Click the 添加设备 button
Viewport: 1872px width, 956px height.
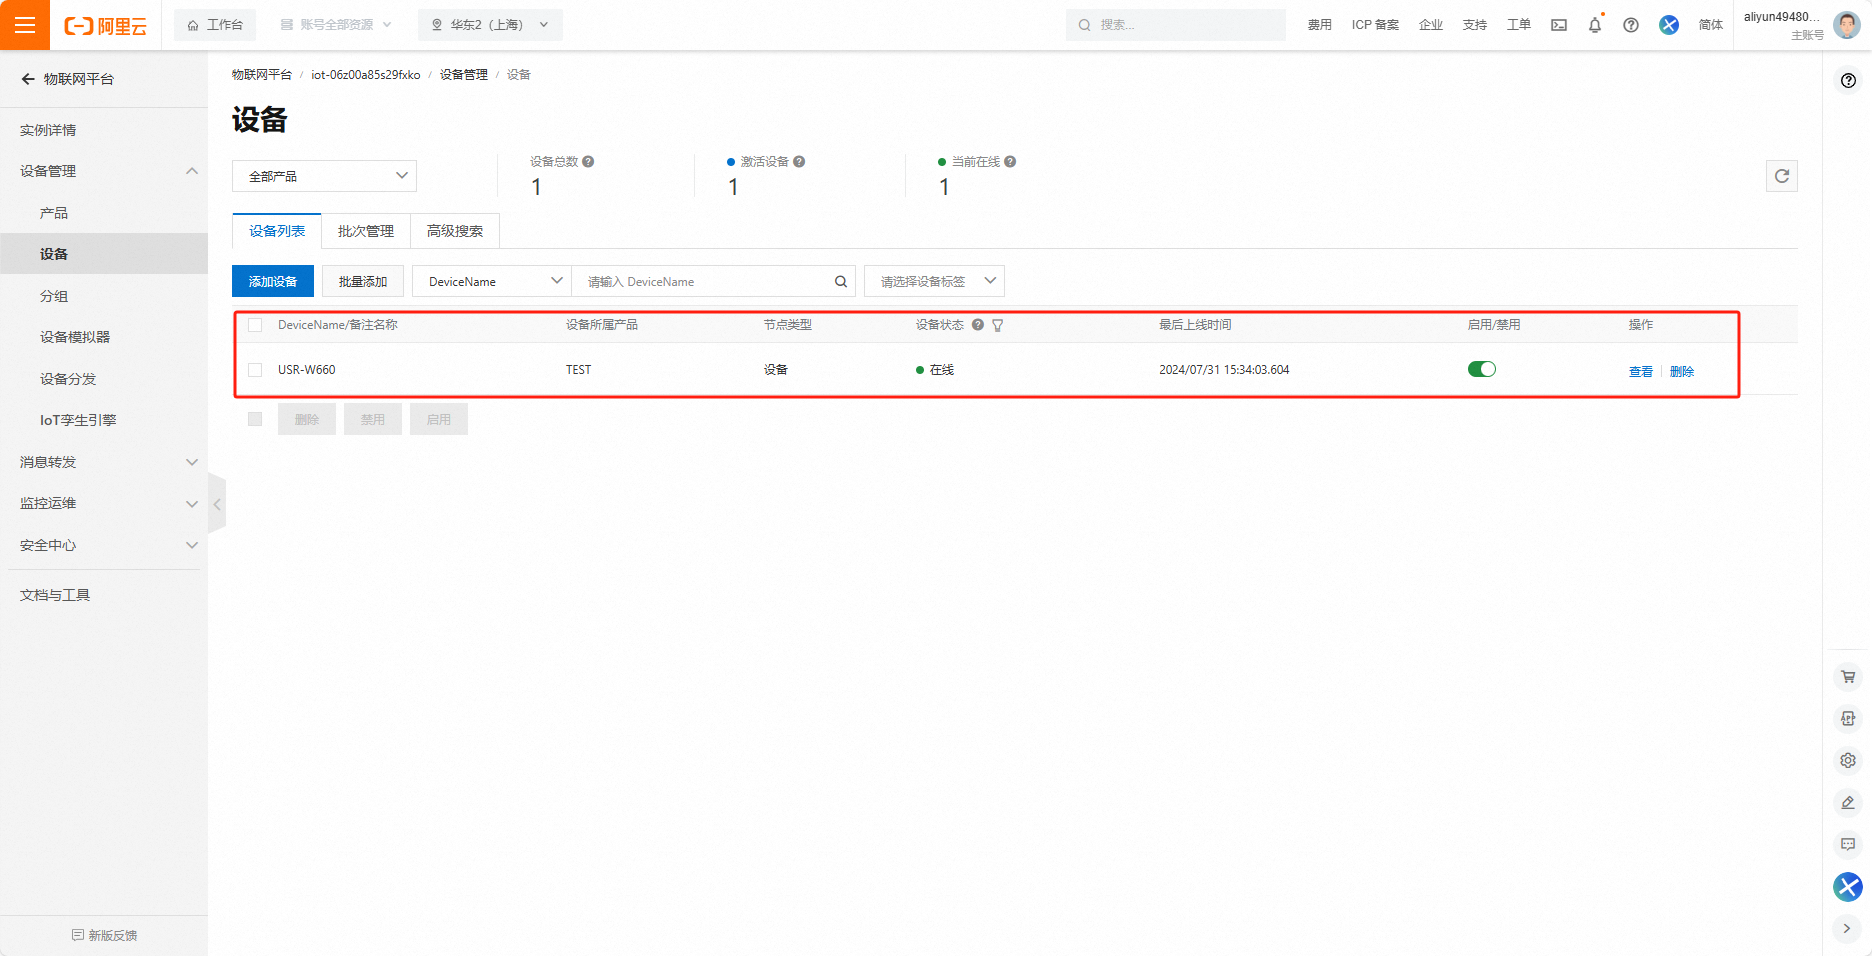(x=273, y=282)
